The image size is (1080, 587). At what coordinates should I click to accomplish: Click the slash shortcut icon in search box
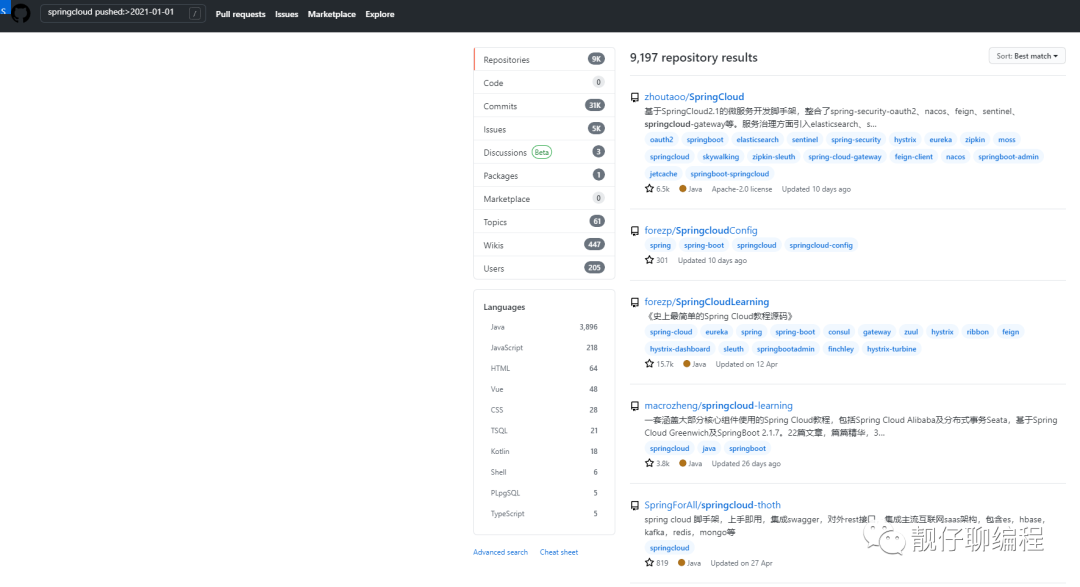click(x=195, y=13)
